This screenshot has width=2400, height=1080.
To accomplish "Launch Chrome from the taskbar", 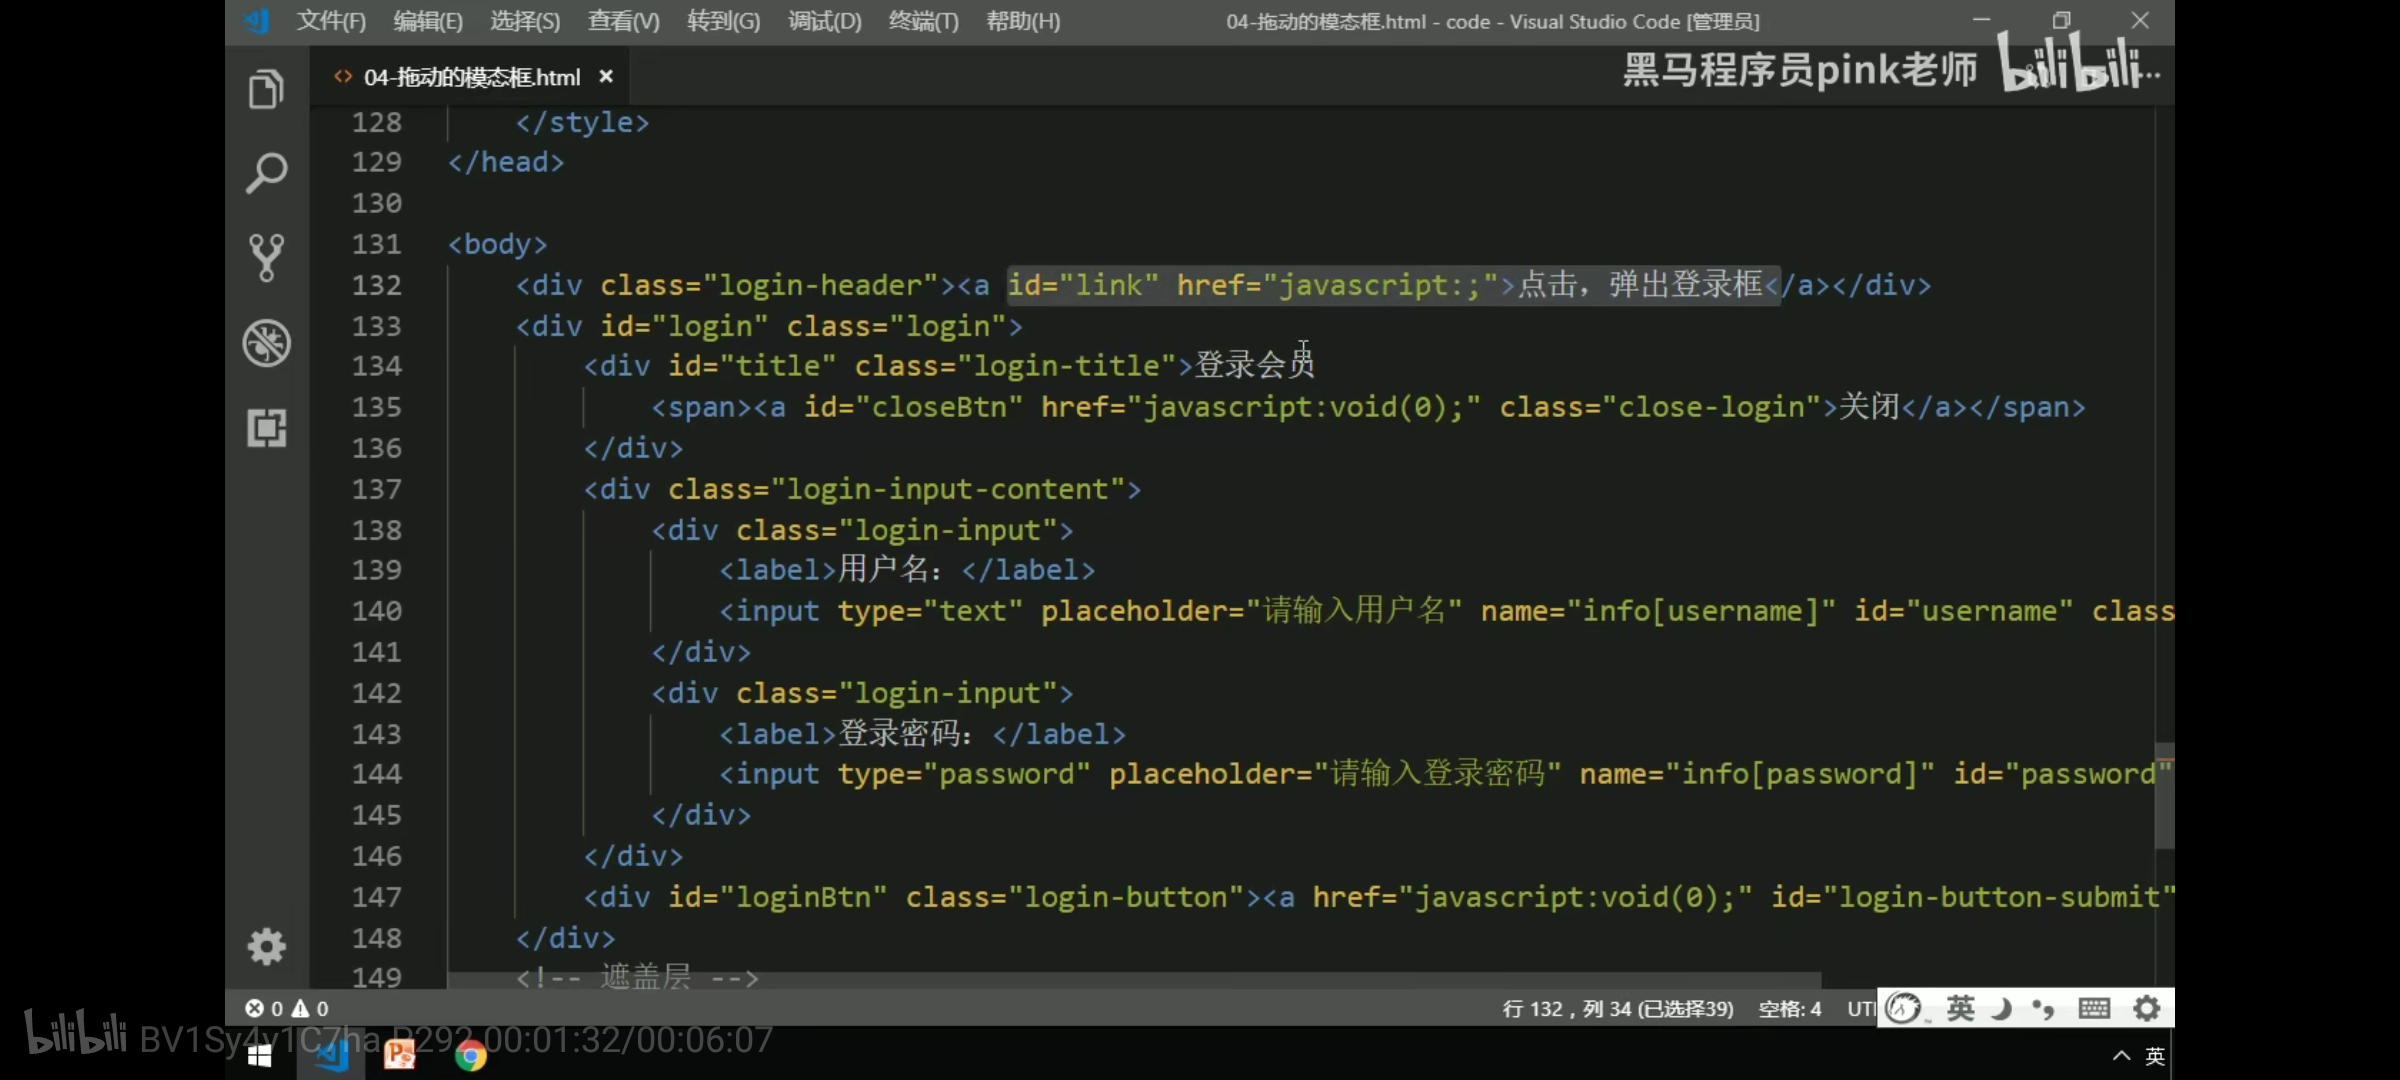I will click(x=470, y=1055).
